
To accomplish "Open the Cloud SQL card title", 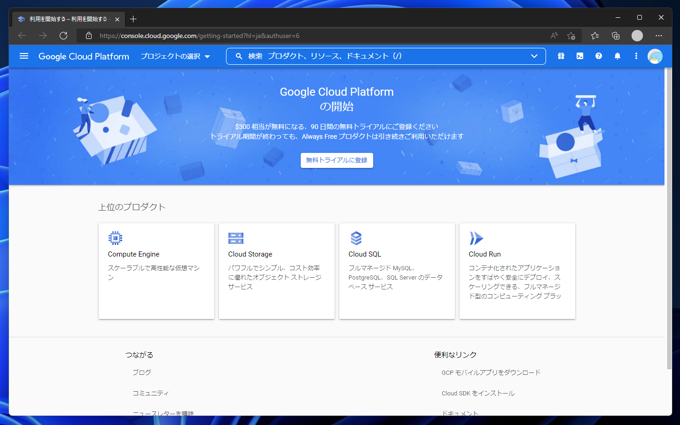I will (x=364, y=254).
